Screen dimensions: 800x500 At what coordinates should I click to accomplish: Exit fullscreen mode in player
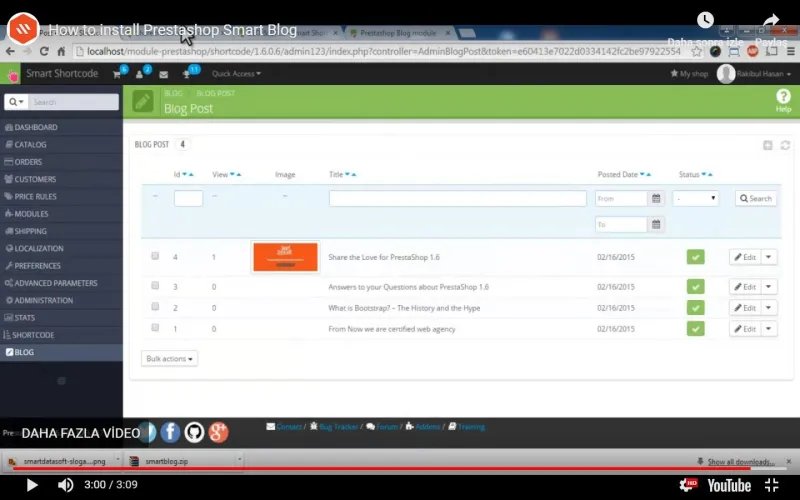coord(771,485)
